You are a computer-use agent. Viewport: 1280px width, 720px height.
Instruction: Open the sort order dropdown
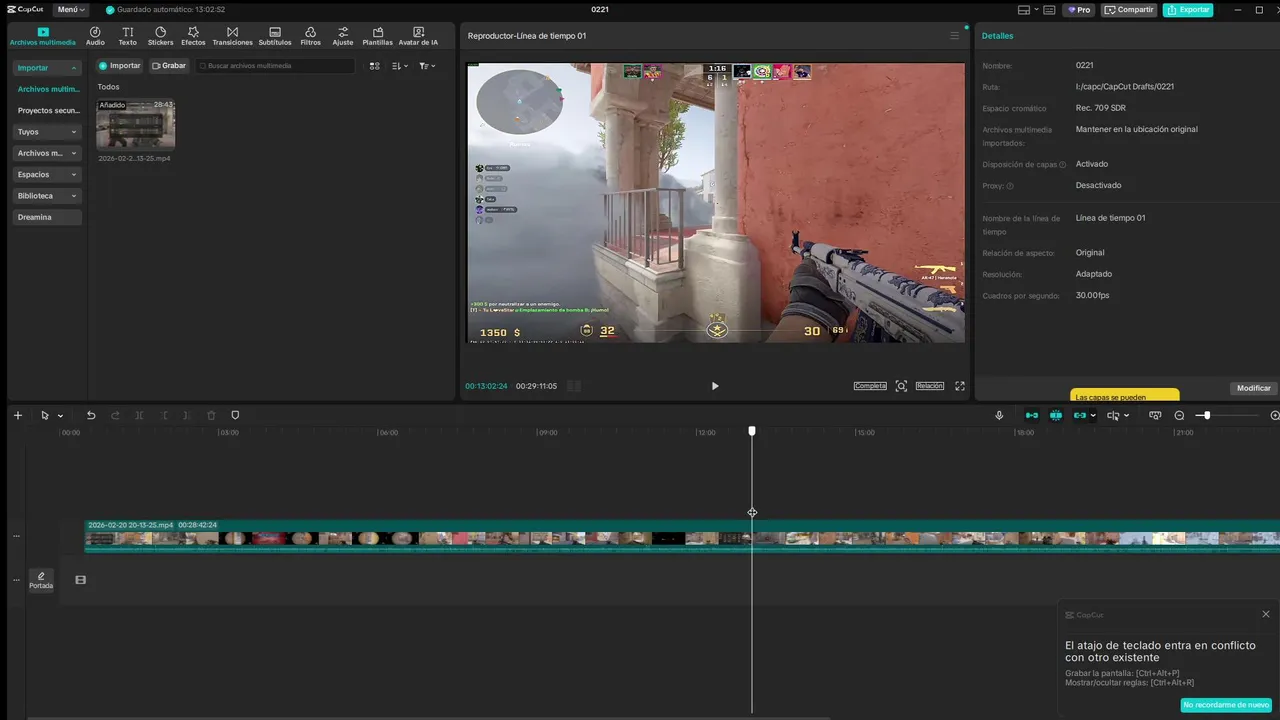[x=400, y=66]
